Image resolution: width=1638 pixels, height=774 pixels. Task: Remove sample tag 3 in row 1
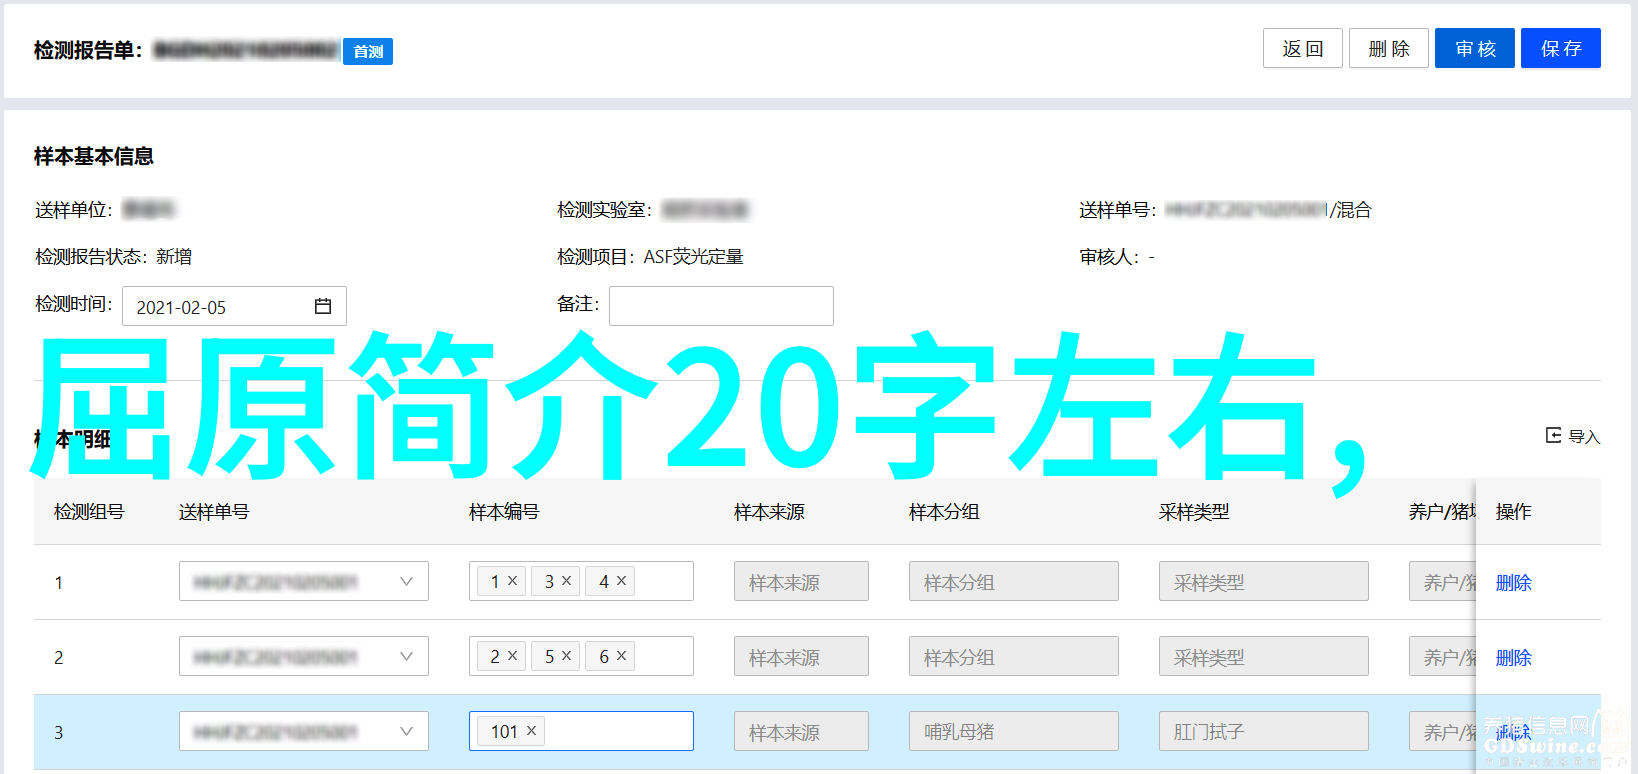pos(566,580)
